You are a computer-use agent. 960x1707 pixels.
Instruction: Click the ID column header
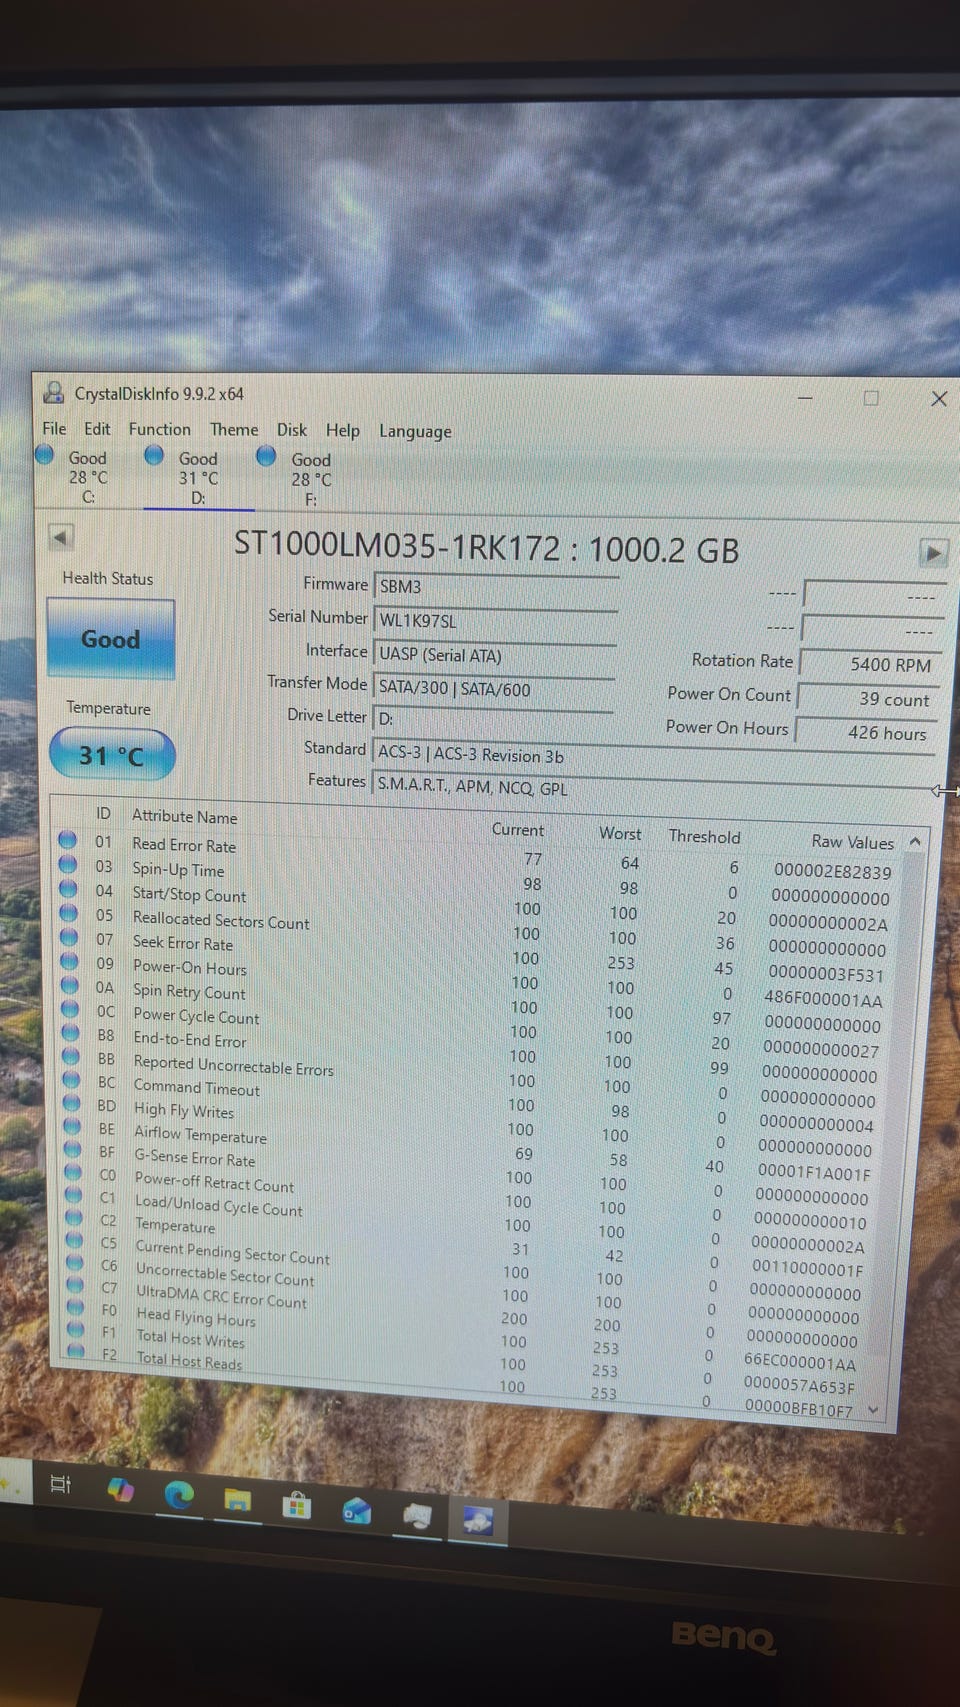[104, 814]
